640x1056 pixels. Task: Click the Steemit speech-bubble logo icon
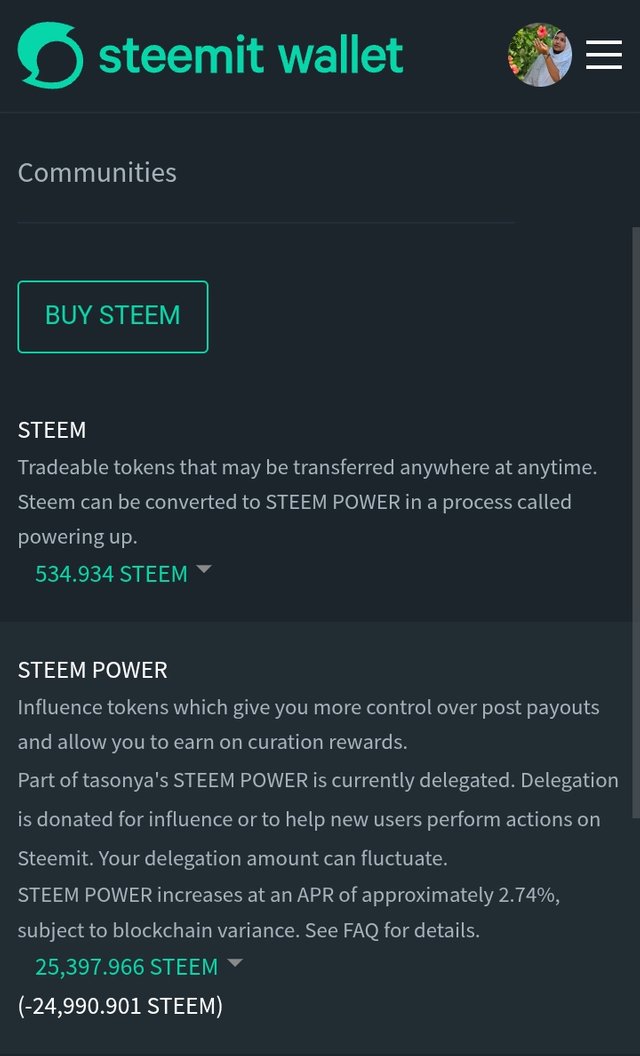51,55
